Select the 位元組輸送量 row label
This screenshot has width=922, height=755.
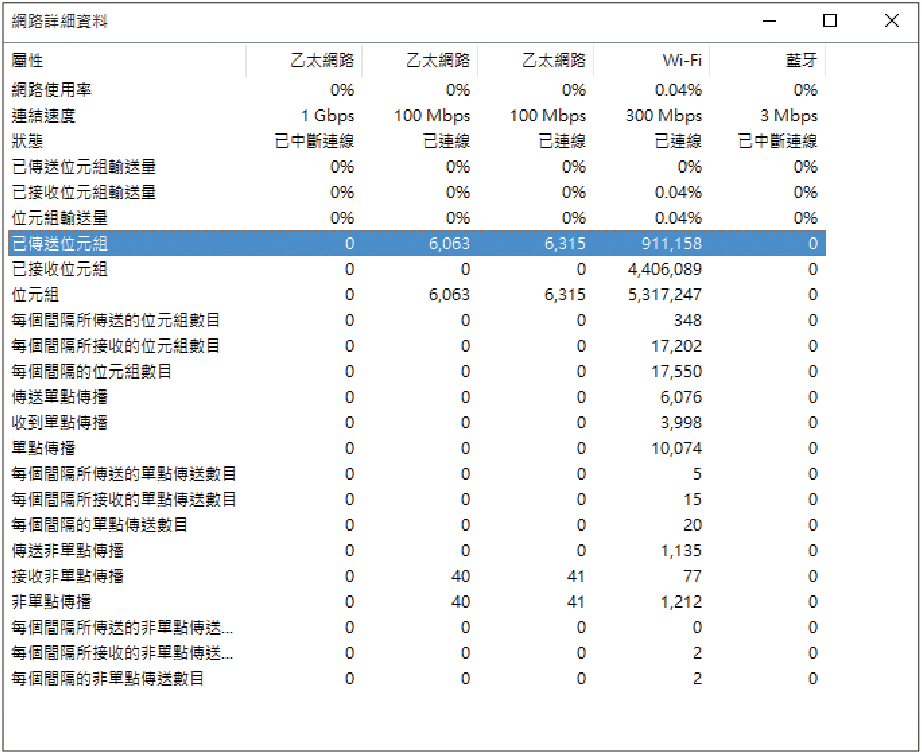coord(59,218)
